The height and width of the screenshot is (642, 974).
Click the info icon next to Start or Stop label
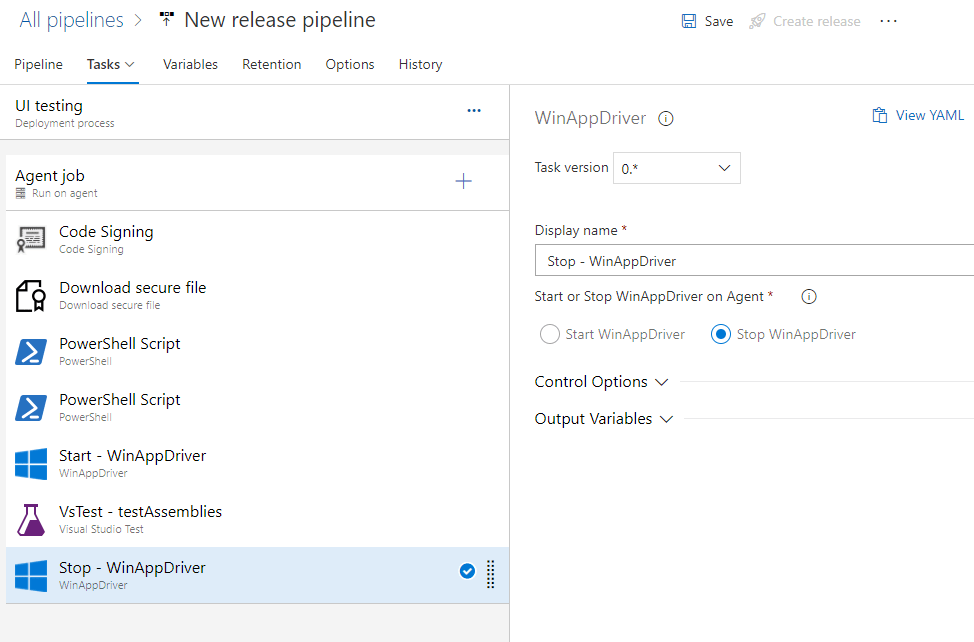coord(809,297)
